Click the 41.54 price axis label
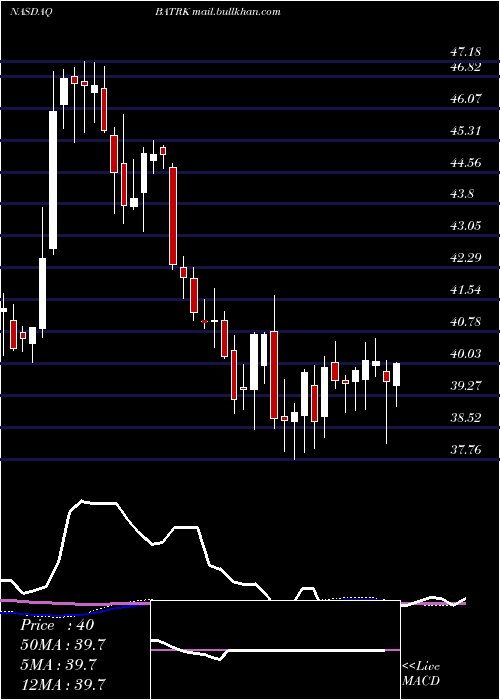500x700 pixels. (466, 290)
